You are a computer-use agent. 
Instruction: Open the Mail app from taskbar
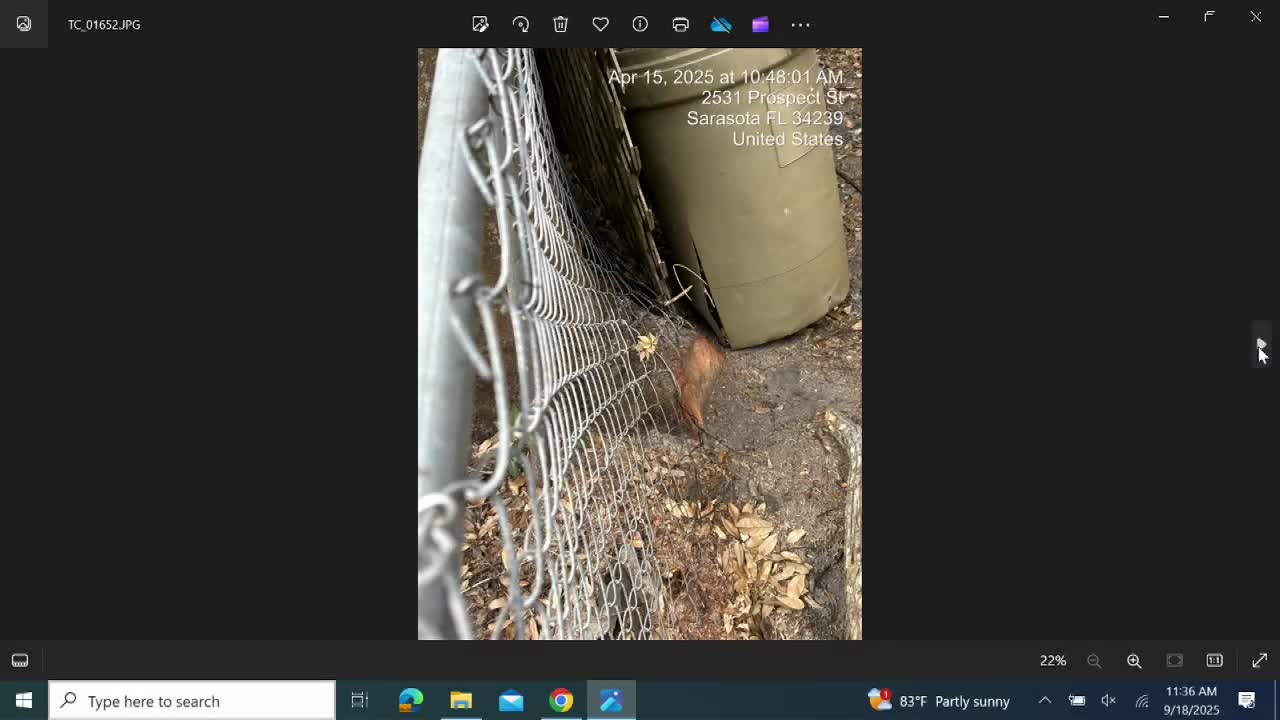pos(511,700)
